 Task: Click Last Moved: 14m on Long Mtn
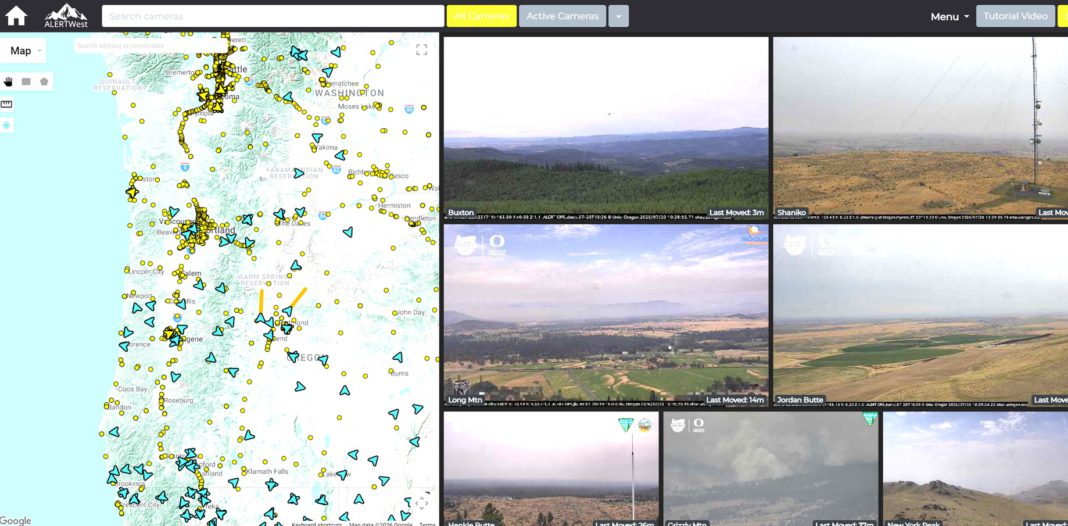pos(735,400)
